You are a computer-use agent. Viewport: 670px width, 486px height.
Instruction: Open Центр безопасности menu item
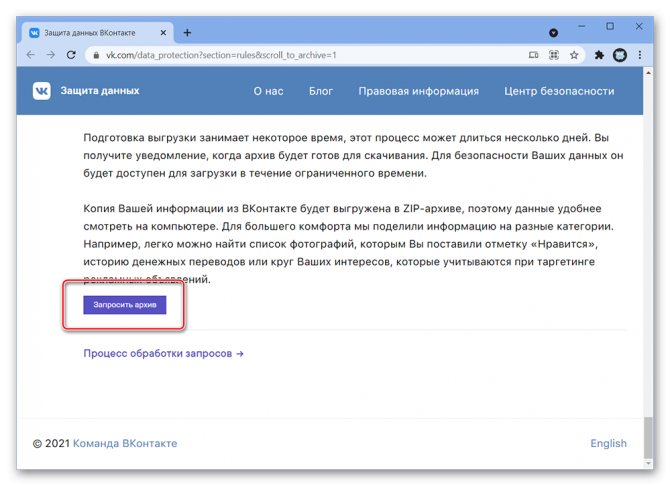pos(559,91)
